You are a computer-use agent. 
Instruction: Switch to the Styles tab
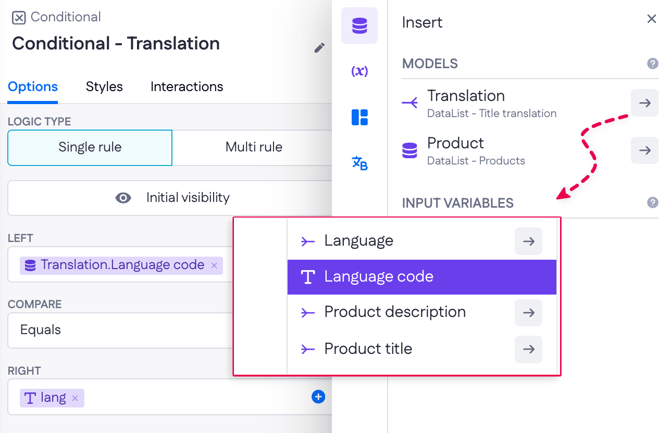point(104,87)
